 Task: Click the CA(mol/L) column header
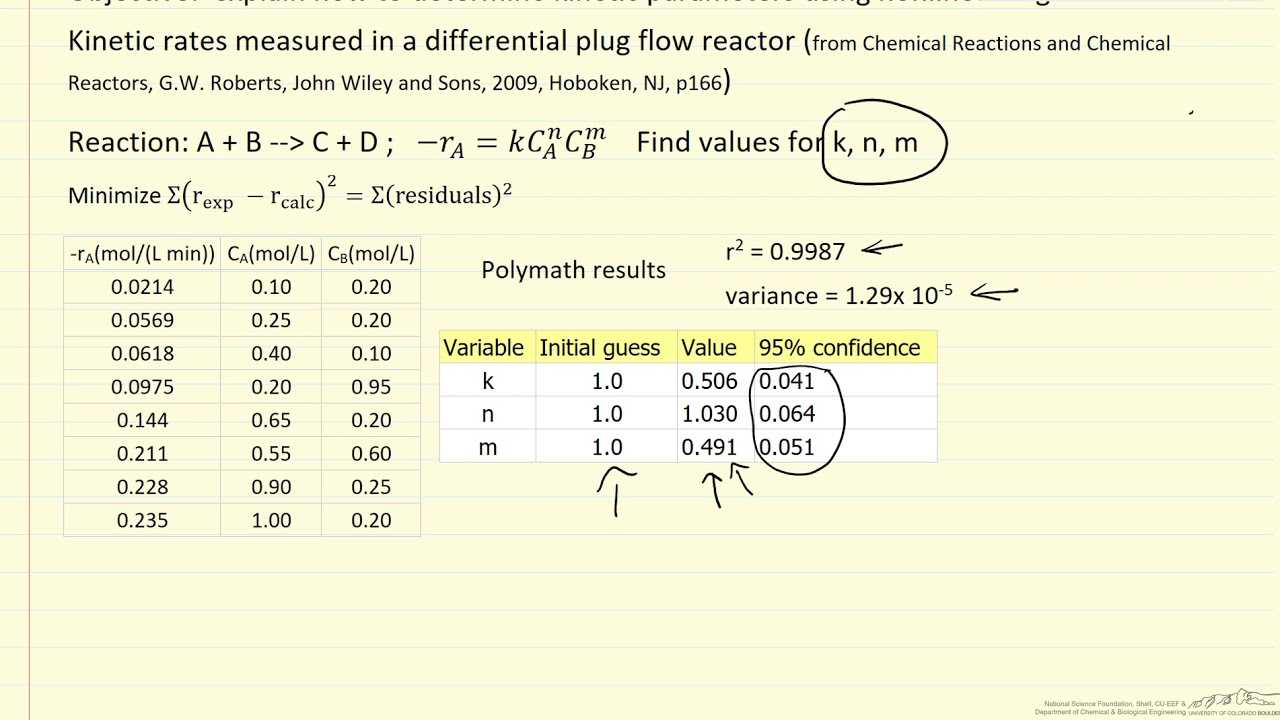[x=271, y=254]
